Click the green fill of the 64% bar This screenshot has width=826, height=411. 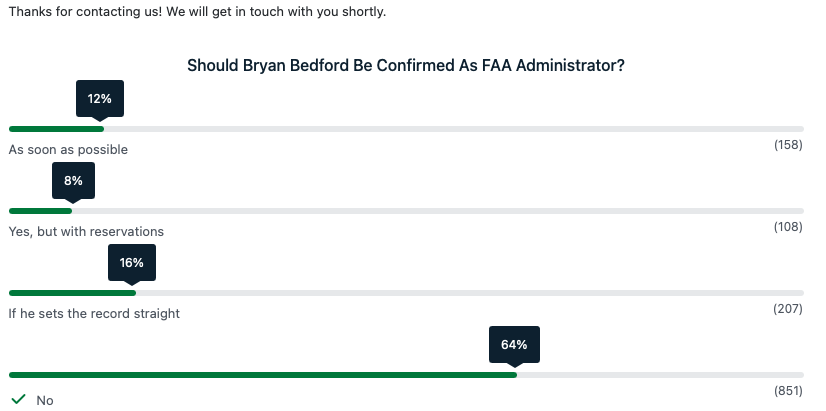click(262, 375)
